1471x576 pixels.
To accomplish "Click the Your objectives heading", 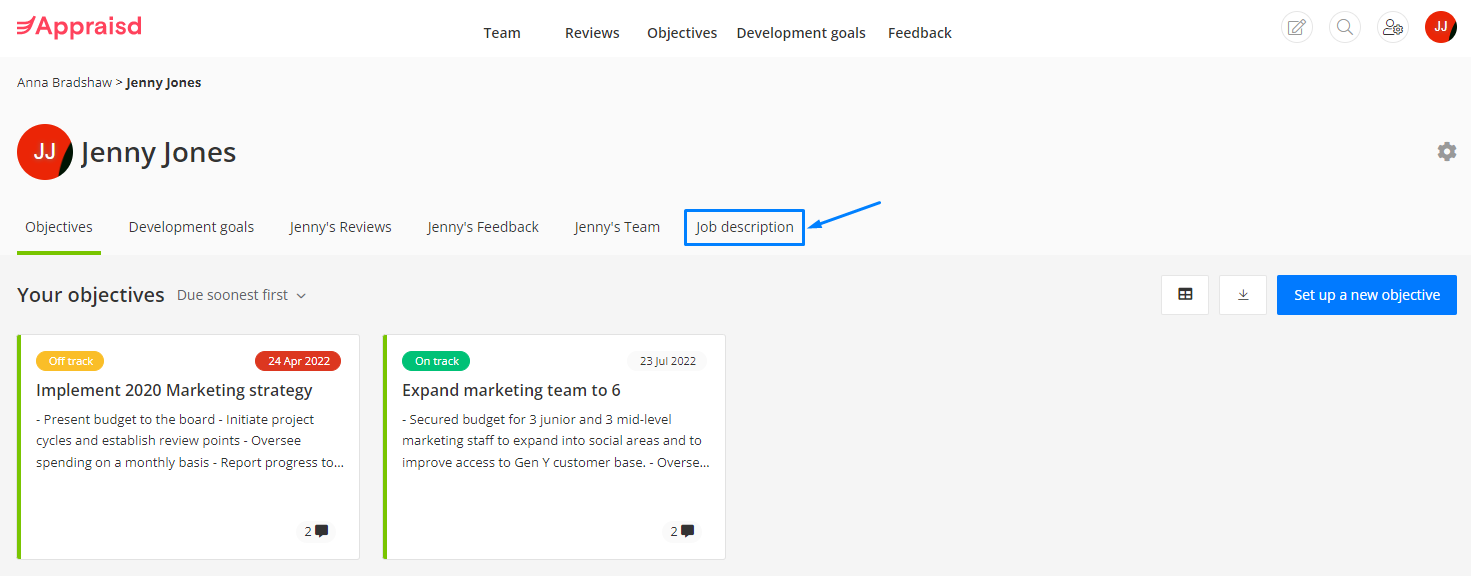I will [x=91, y=295].
